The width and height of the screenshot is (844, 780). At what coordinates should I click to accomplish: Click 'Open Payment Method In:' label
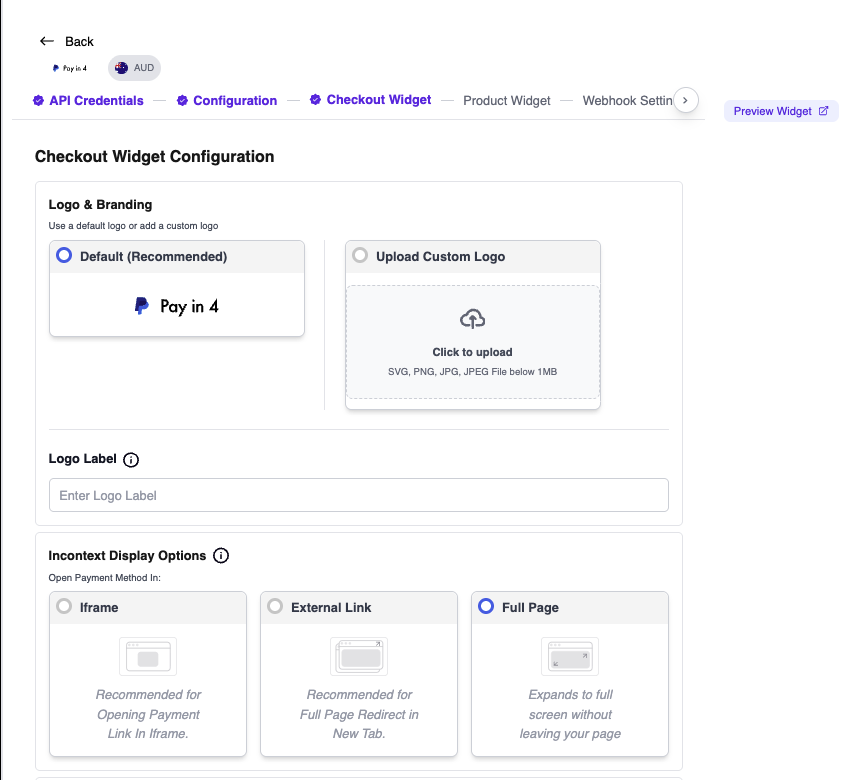pyautogui.click(x=104, y=578)
